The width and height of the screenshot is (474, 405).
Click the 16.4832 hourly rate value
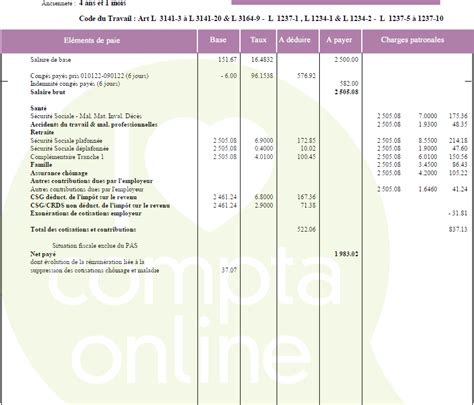tap(262, 60)
